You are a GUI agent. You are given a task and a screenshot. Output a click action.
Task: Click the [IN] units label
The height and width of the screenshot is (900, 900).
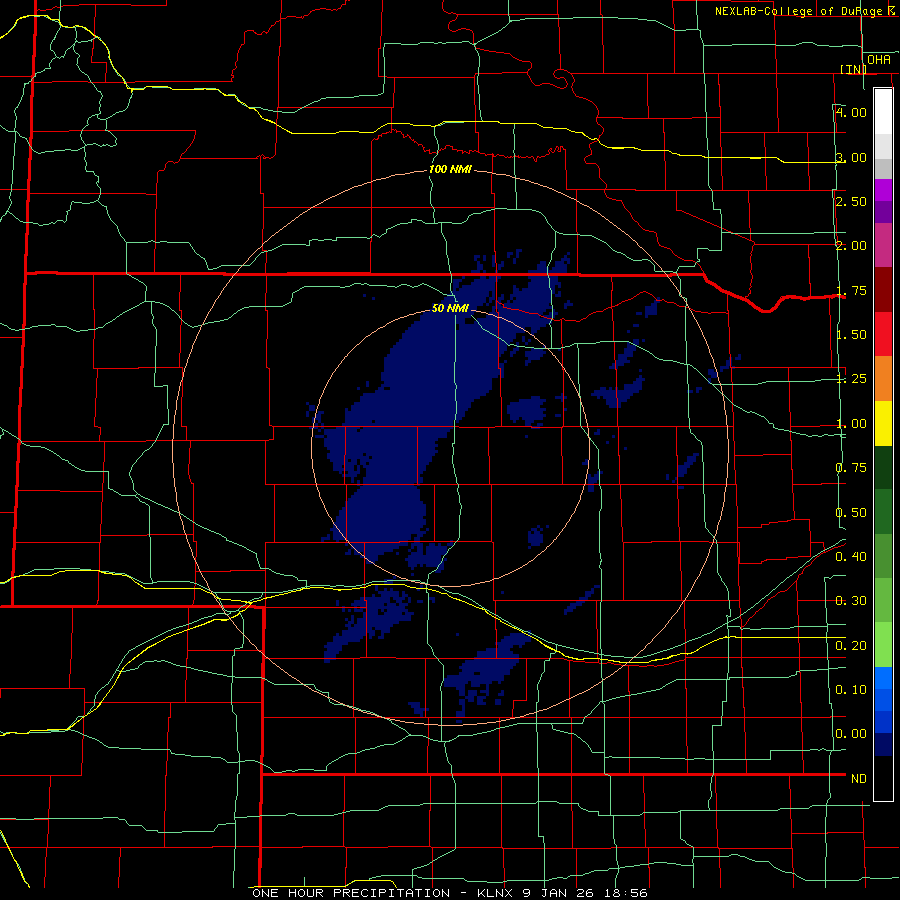tap(854, 69)
